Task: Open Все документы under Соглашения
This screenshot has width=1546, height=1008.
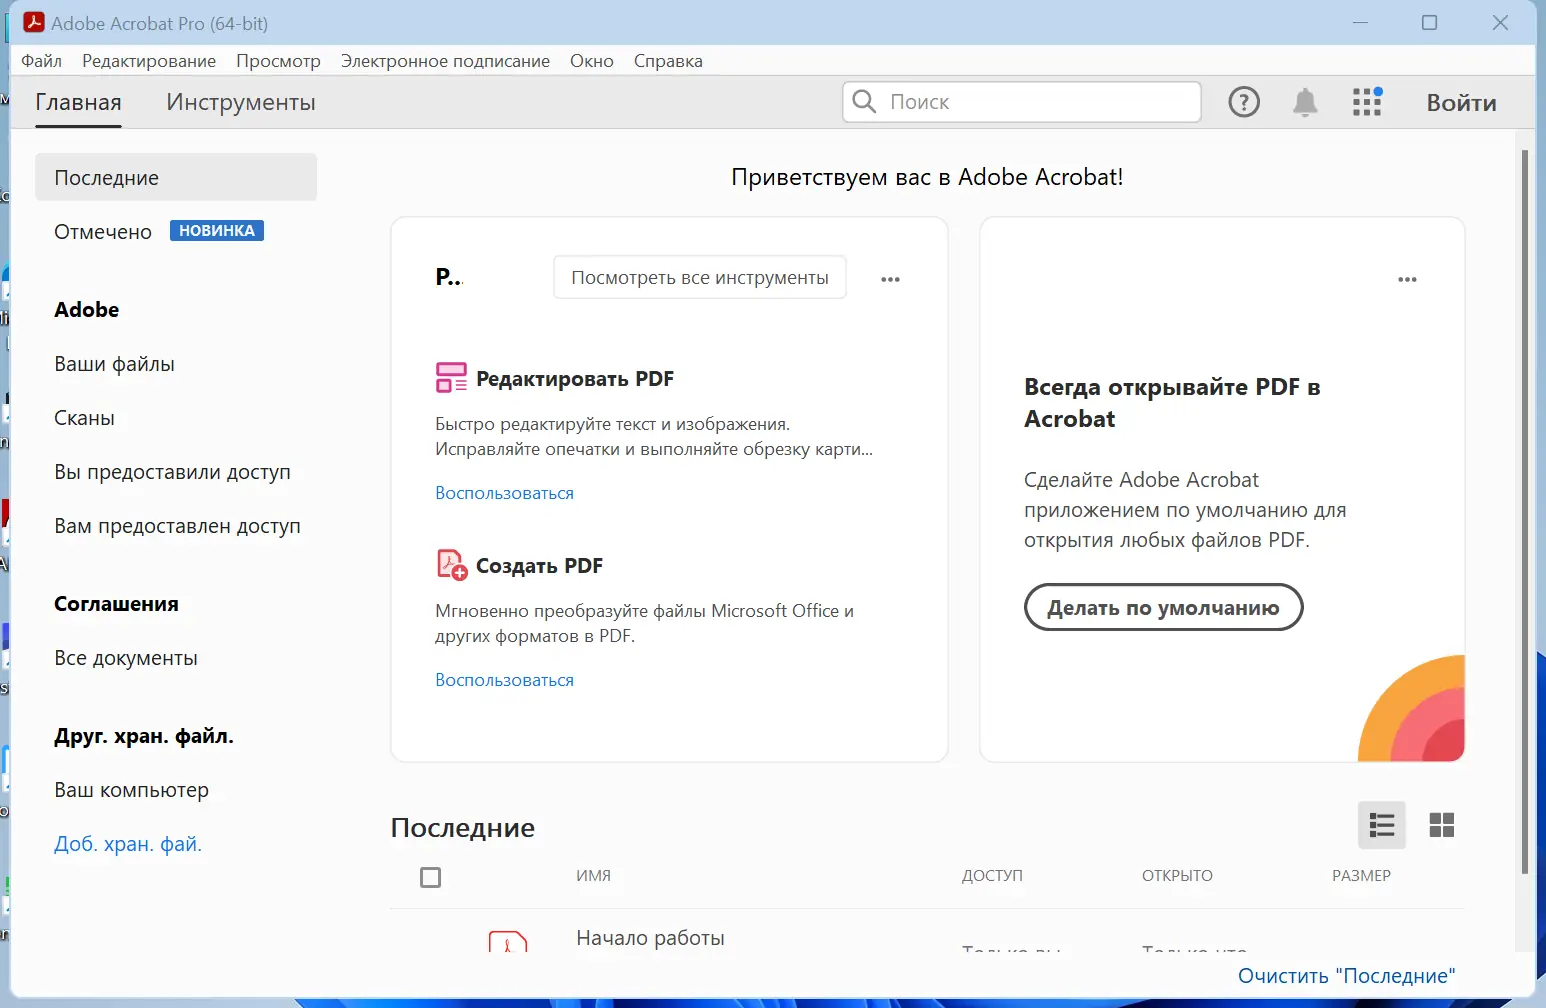Action: pyautogui.click(x=126, y=658)
